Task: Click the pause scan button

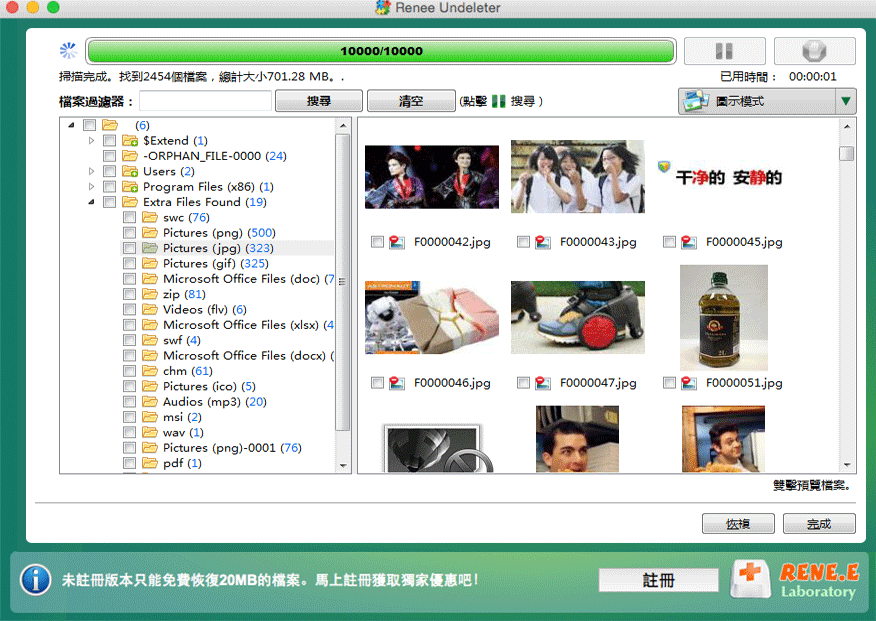Action: point(725,51)
